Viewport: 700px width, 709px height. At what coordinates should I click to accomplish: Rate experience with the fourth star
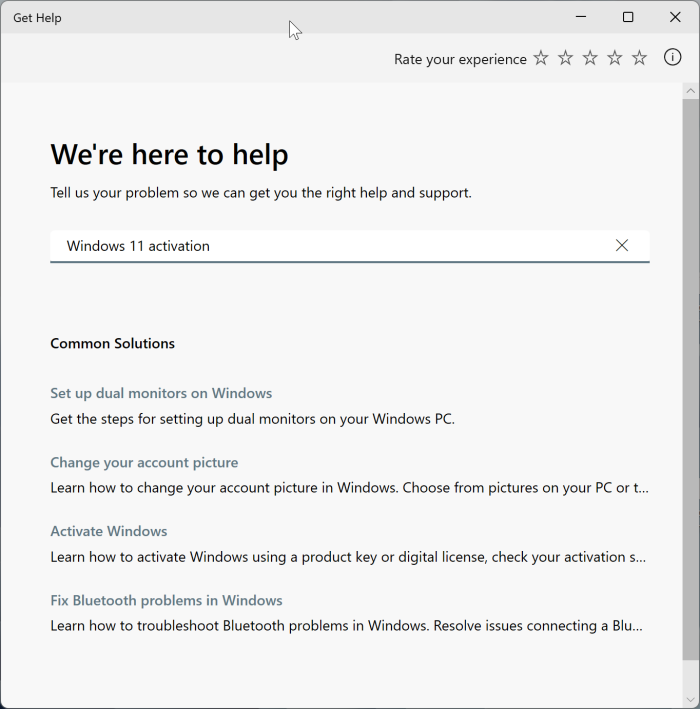pos(615,58)
